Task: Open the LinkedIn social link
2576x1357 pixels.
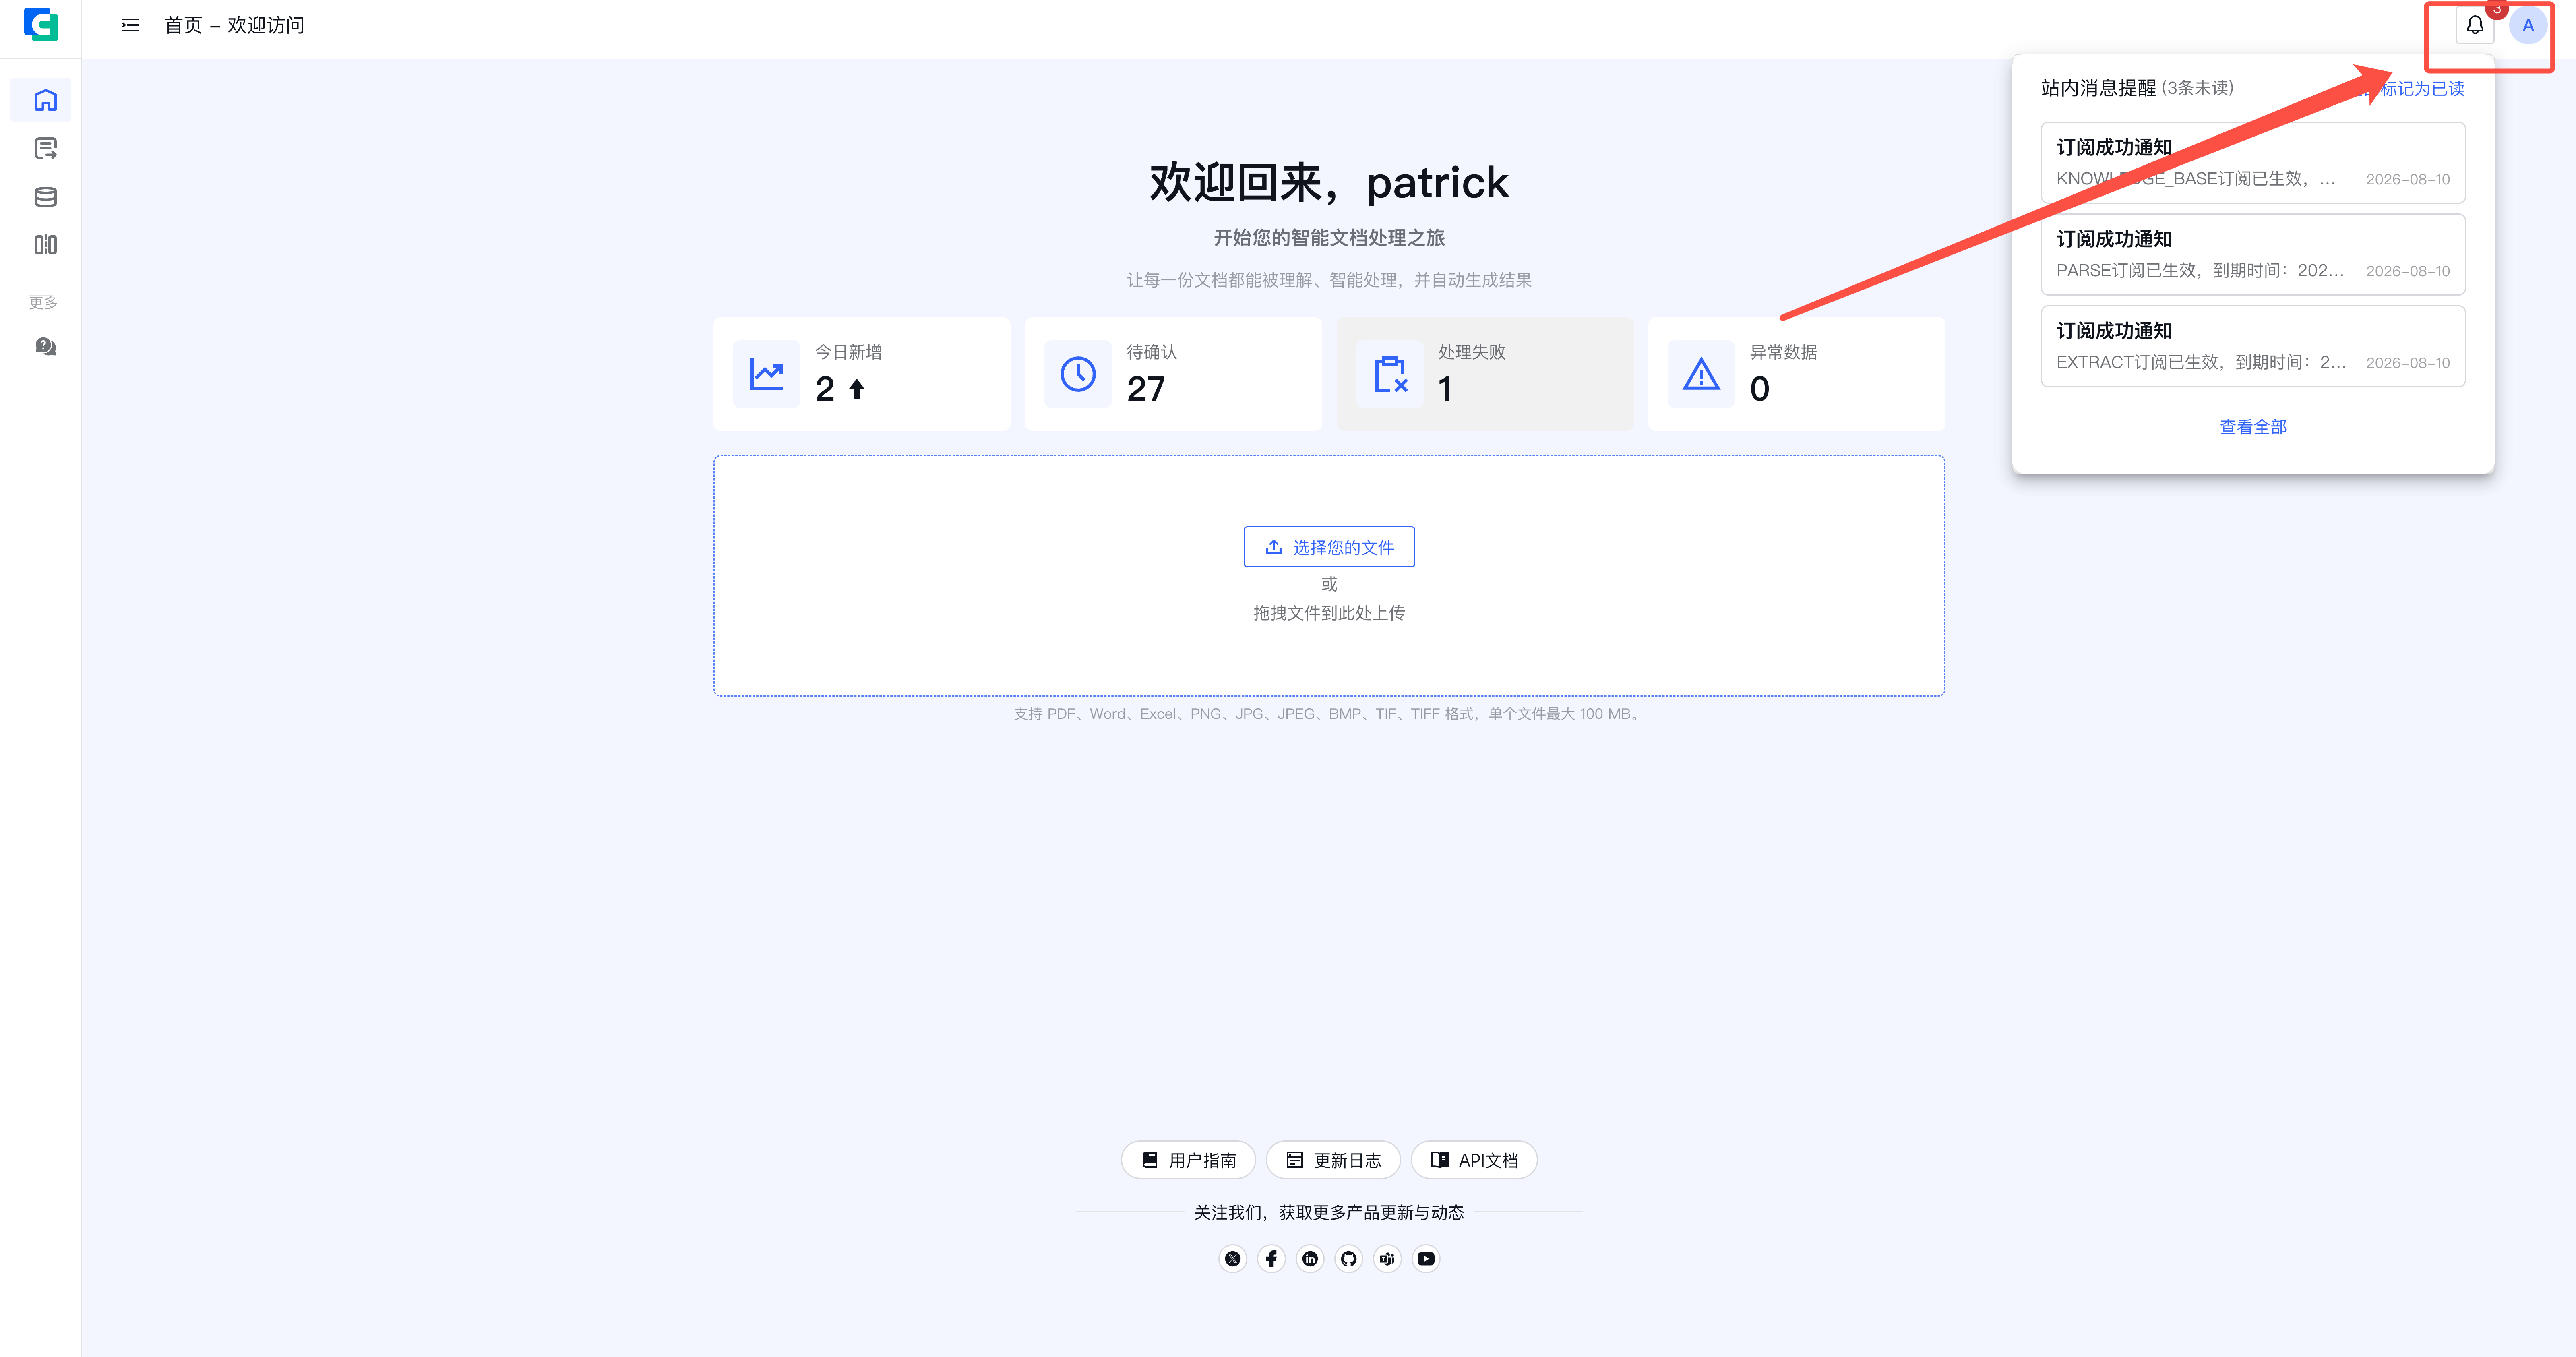Action: point(1310,1259)
